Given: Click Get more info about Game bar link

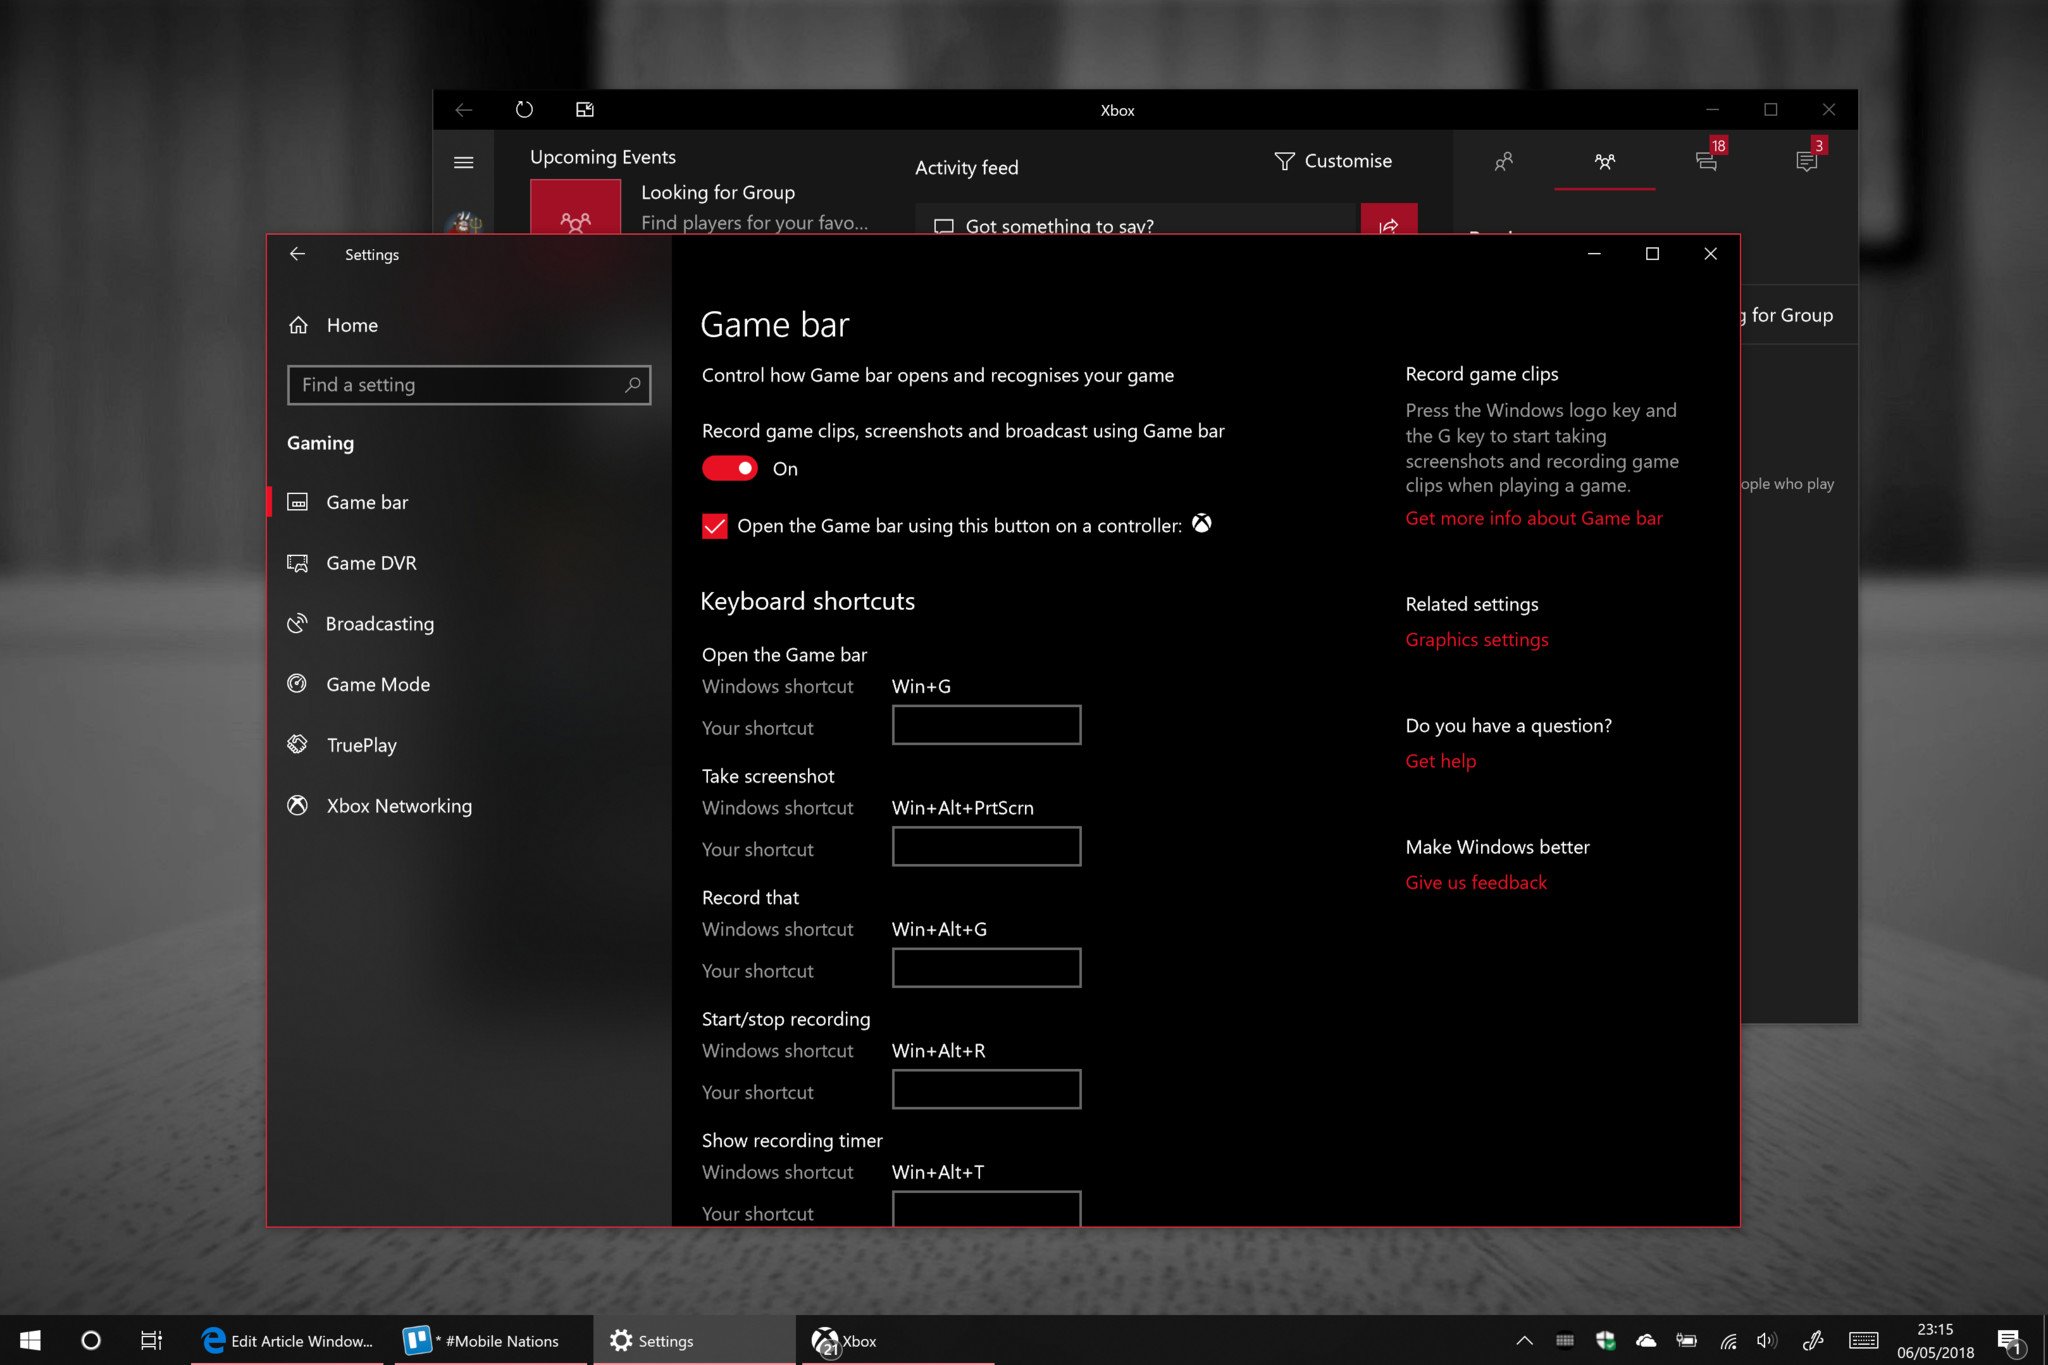Looking at the screenshot, I should [x=1533, y=516].
